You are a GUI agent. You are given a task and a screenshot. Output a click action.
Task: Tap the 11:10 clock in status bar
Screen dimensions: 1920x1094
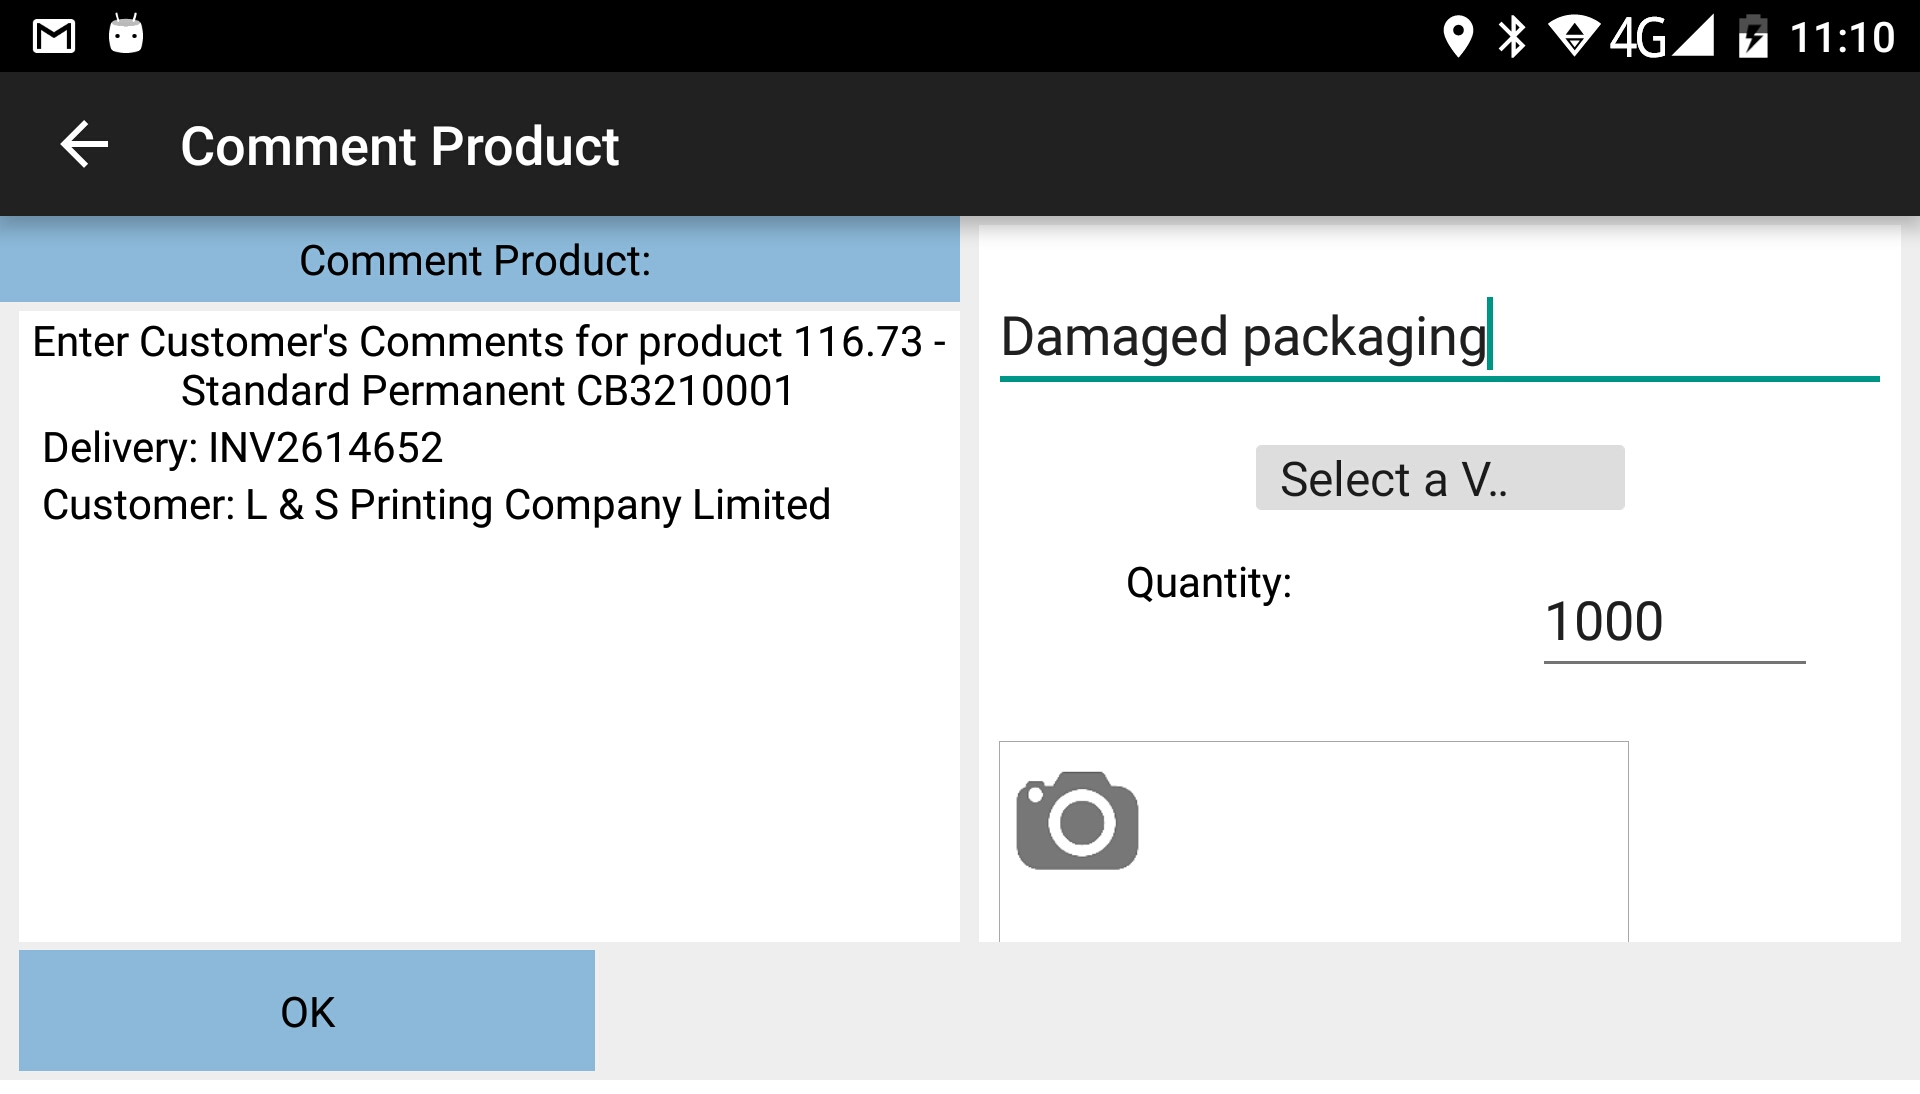(1842, 38)
